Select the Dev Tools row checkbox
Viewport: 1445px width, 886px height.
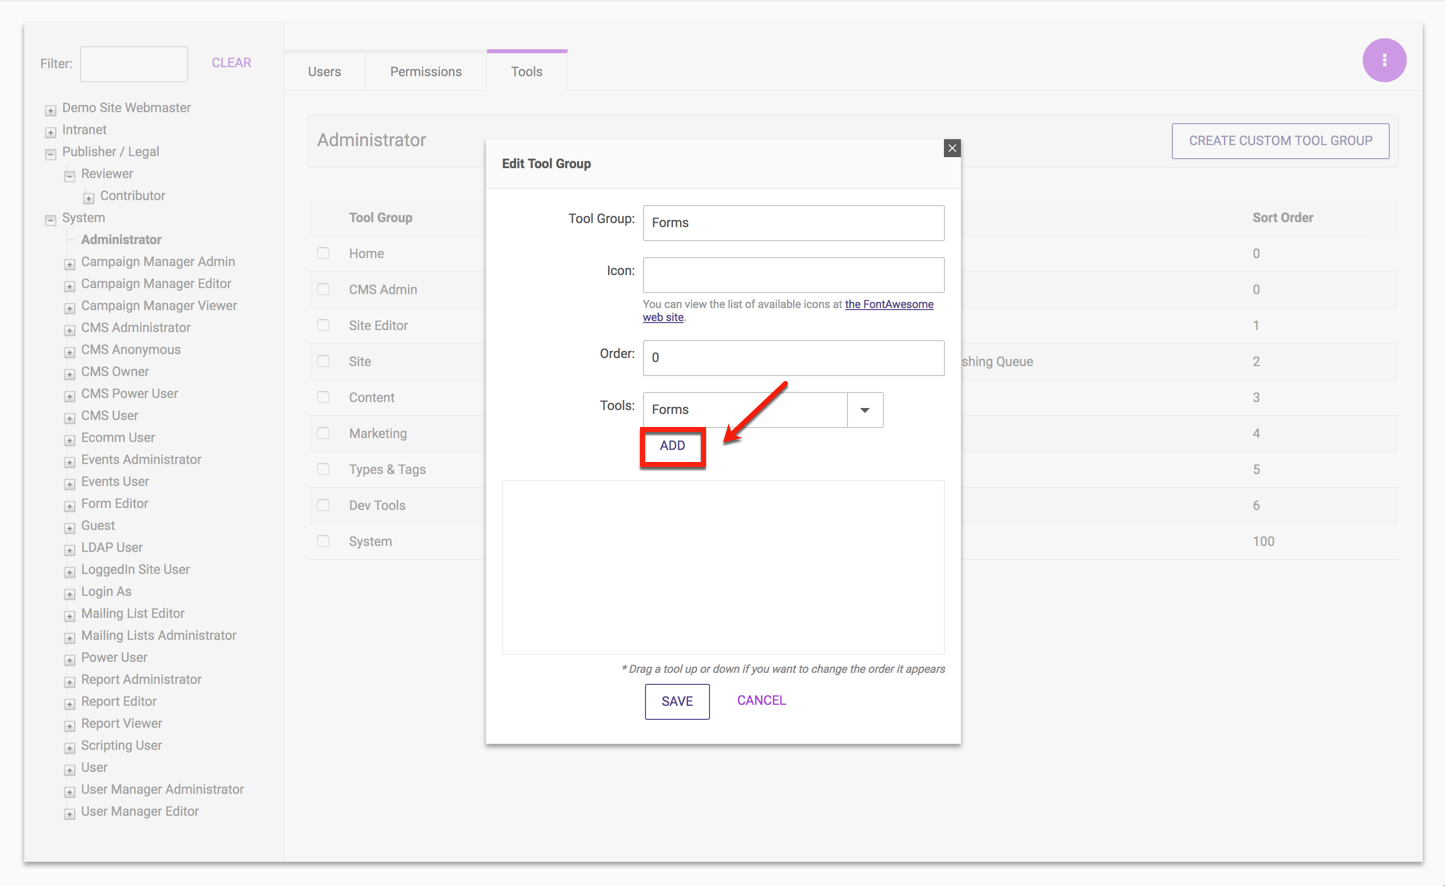tap(323, 506)
